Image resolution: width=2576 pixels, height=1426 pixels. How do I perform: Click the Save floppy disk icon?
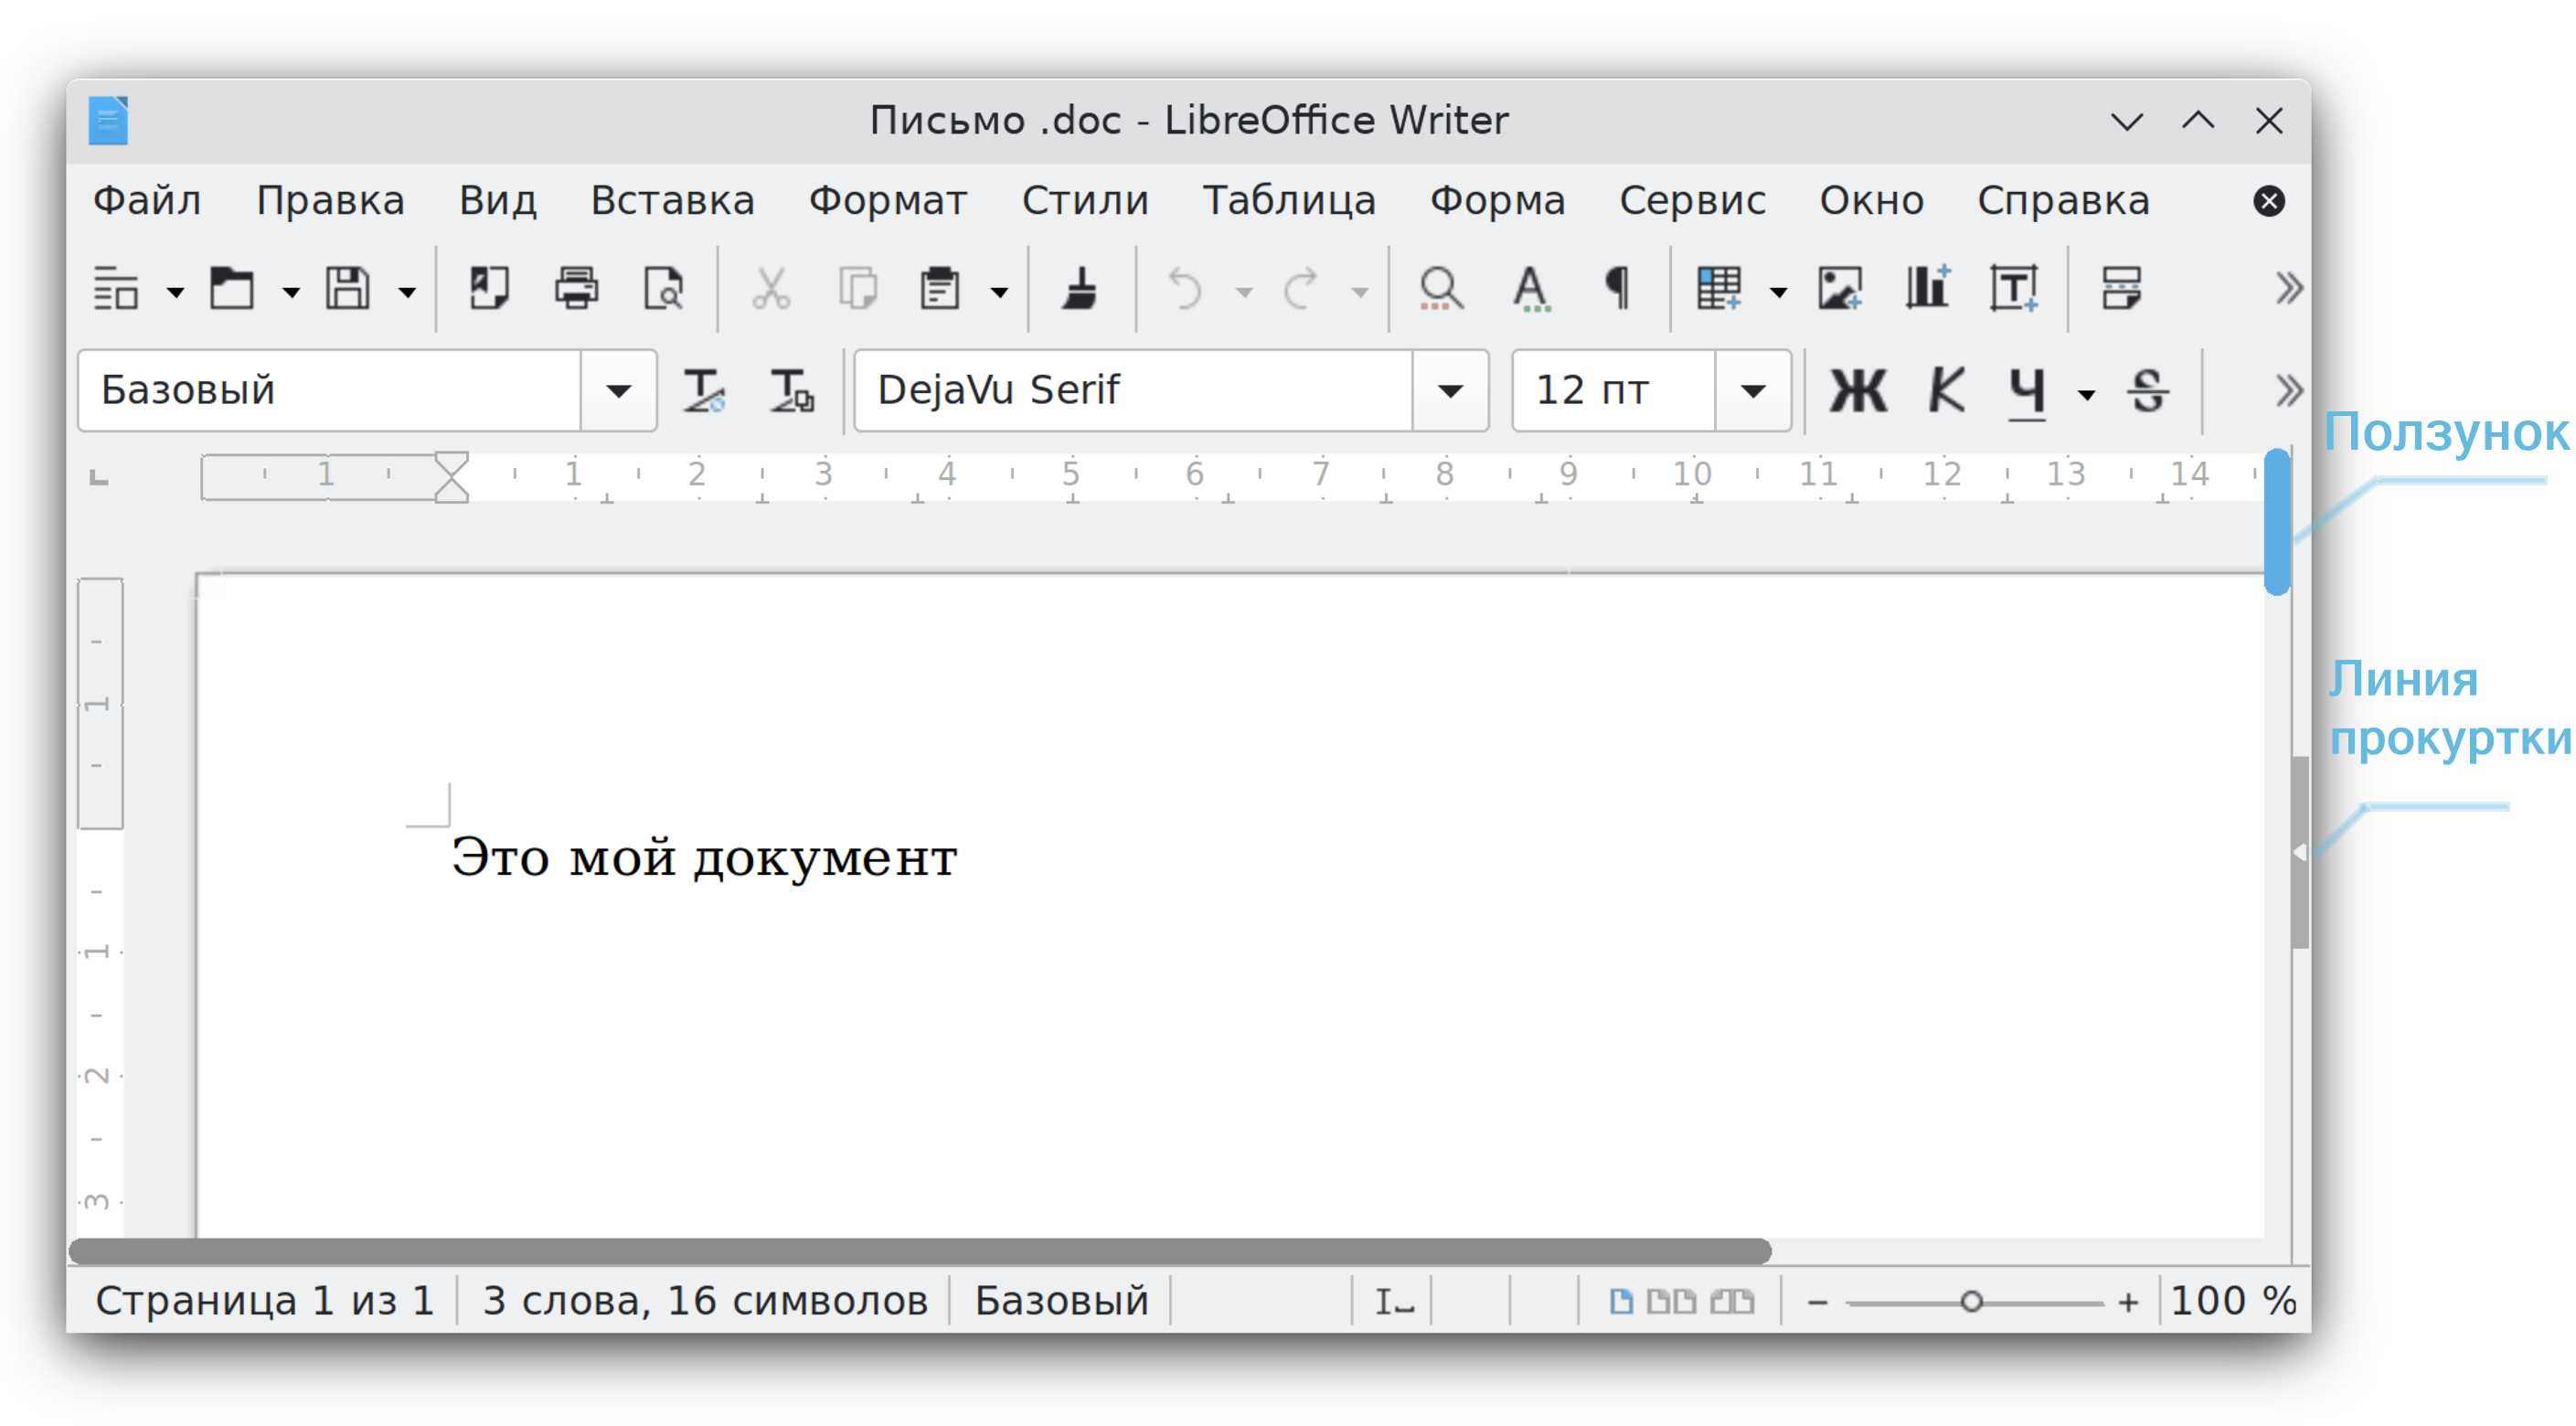click(348, 290)
